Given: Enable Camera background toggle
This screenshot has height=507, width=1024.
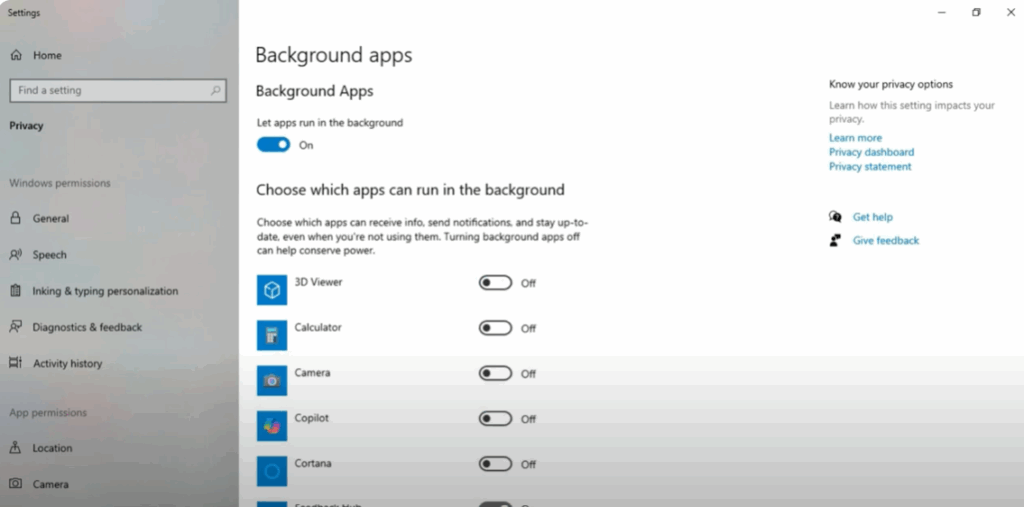Looking at the screenshot, I should [x=495, y=373].
